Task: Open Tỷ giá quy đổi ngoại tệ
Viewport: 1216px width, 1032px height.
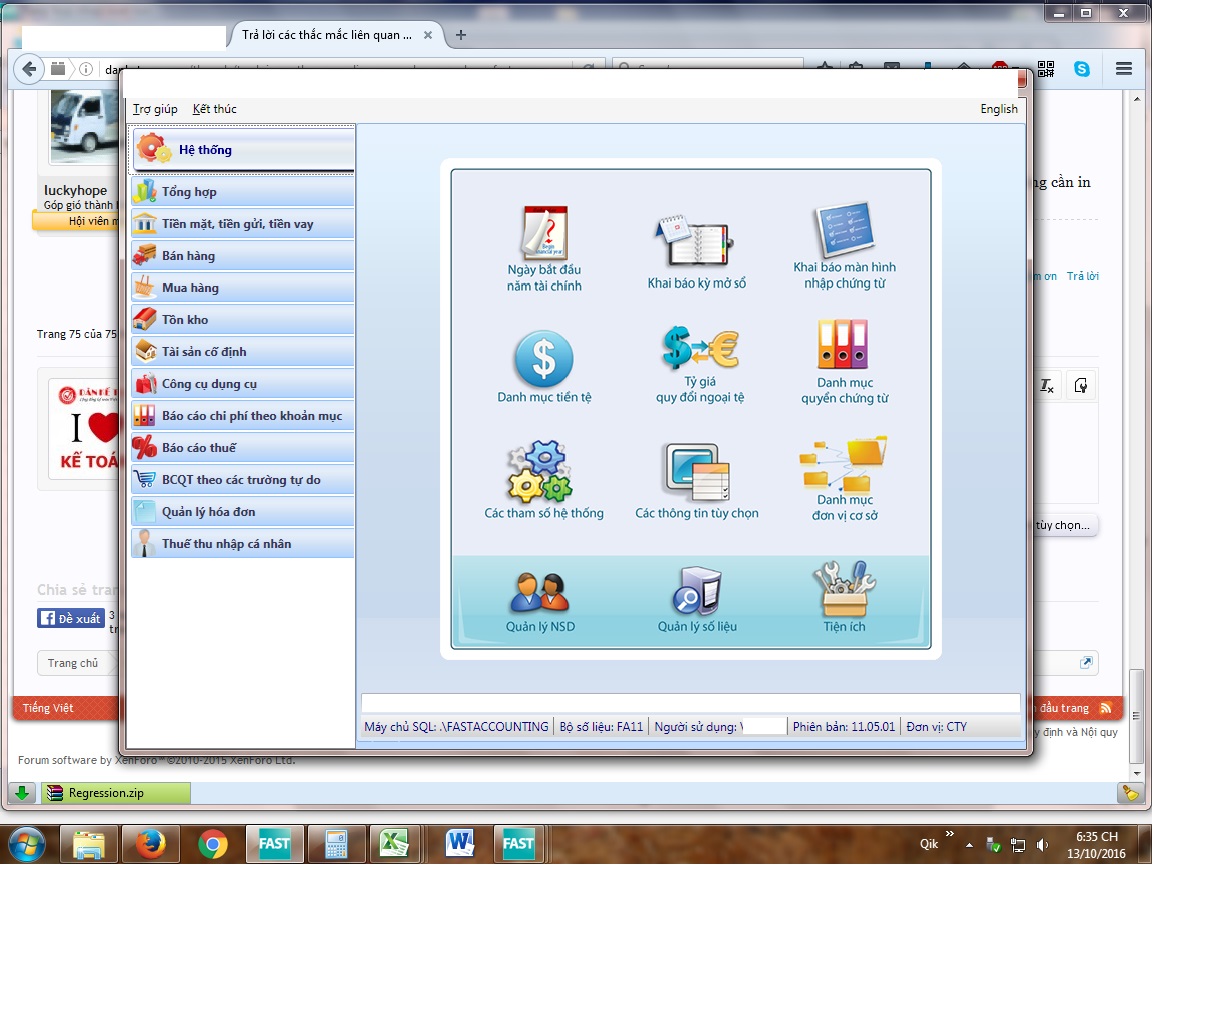Action: point(700,348)
